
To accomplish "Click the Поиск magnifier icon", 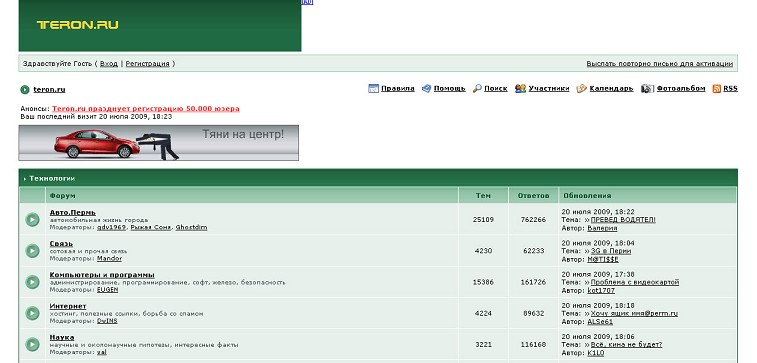I will tap(477, 89).
